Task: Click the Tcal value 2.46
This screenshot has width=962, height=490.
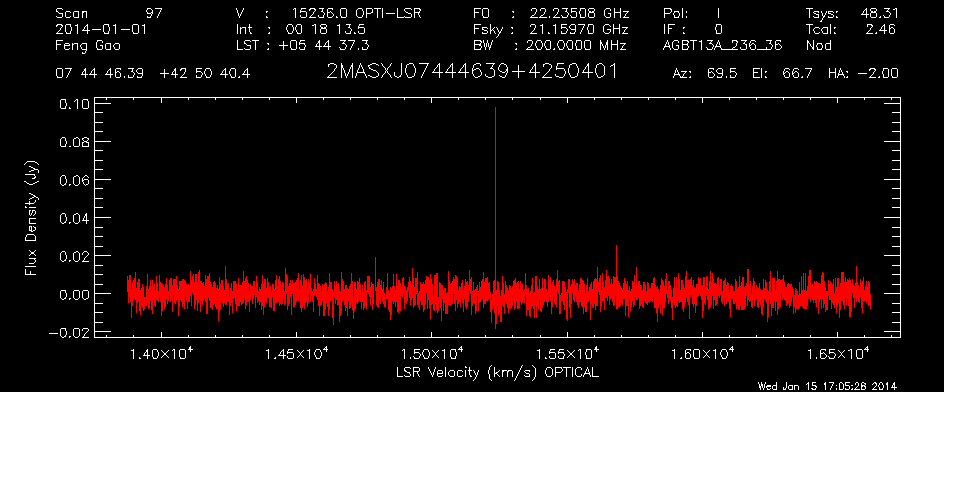Action: point(880,30)
